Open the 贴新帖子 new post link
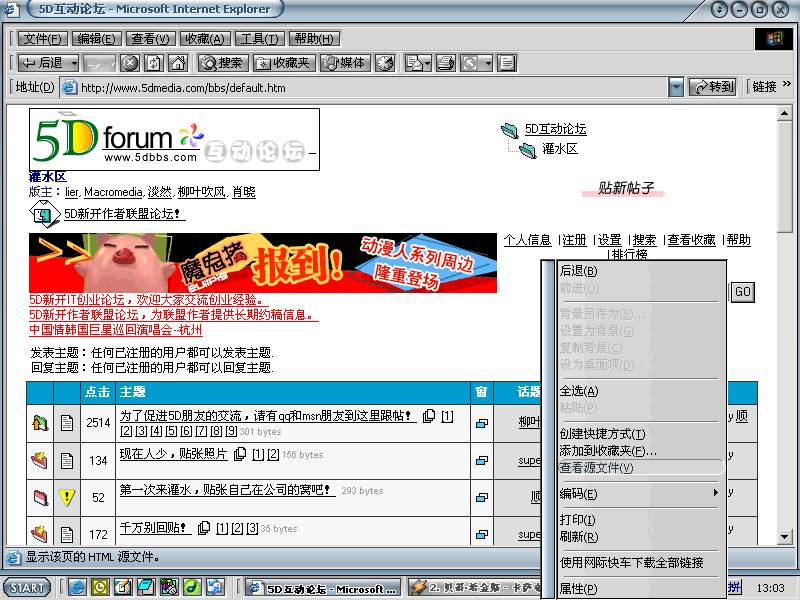 (x=626, y=188)
